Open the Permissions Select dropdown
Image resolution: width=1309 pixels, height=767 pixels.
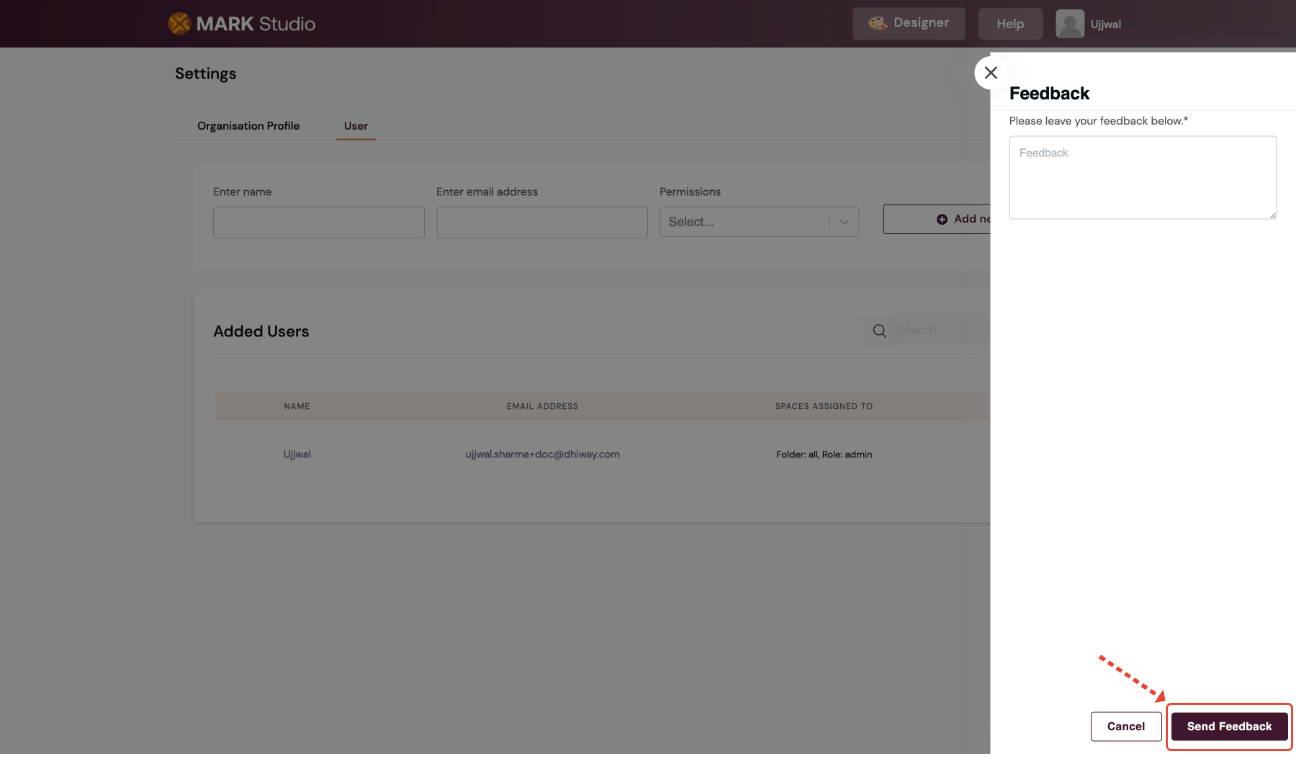tap(744, 222)
